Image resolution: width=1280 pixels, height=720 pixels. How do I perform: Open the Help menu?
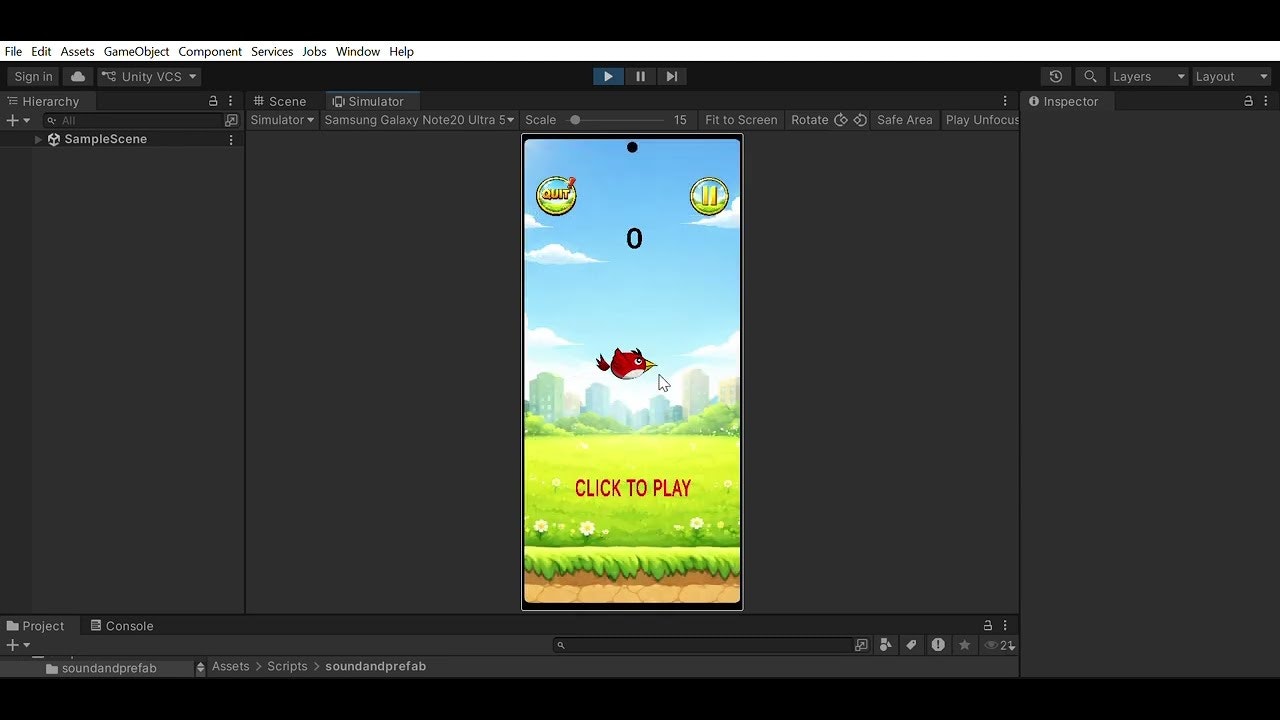[401, 52]
